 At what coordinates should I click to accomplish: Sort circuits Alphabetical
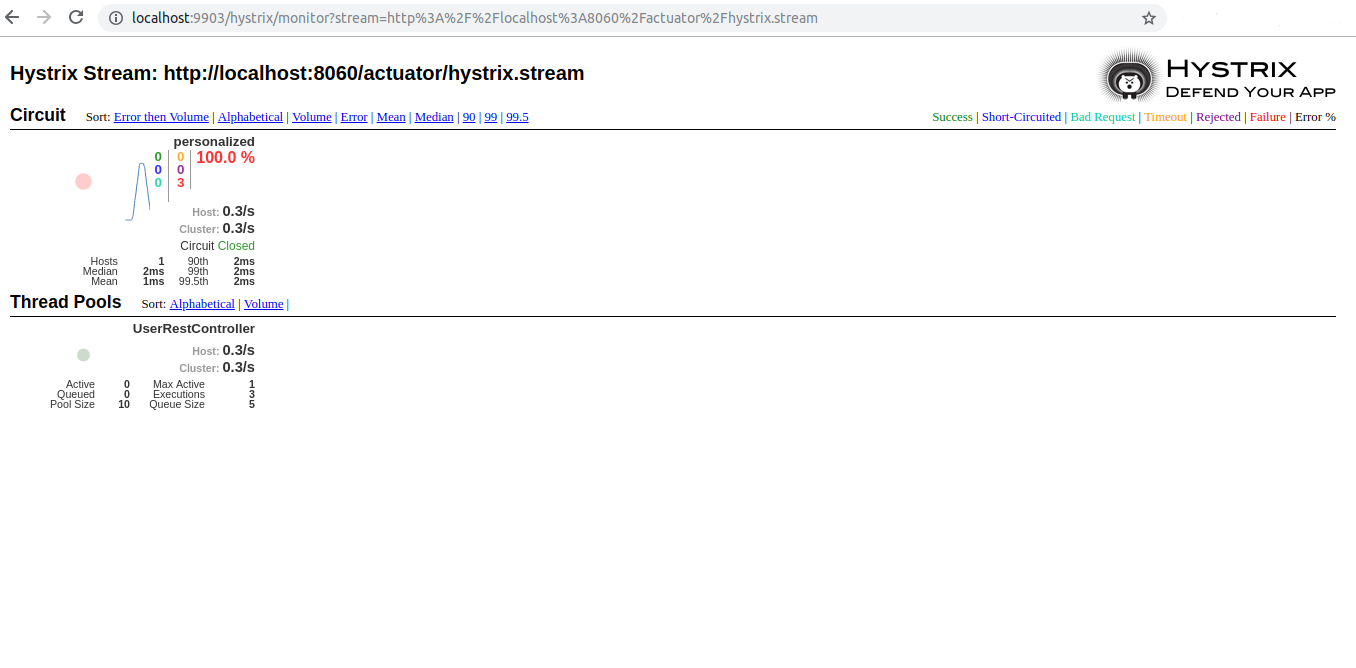pos(250,117)
